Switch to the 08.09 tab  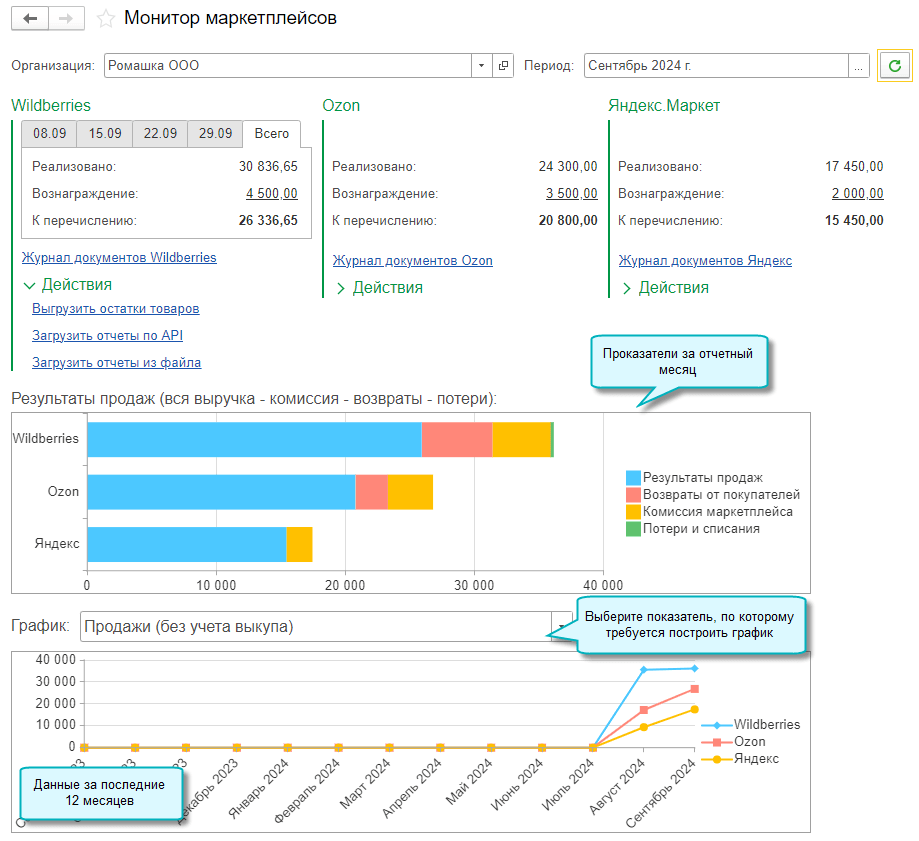(x=49, y=134)
